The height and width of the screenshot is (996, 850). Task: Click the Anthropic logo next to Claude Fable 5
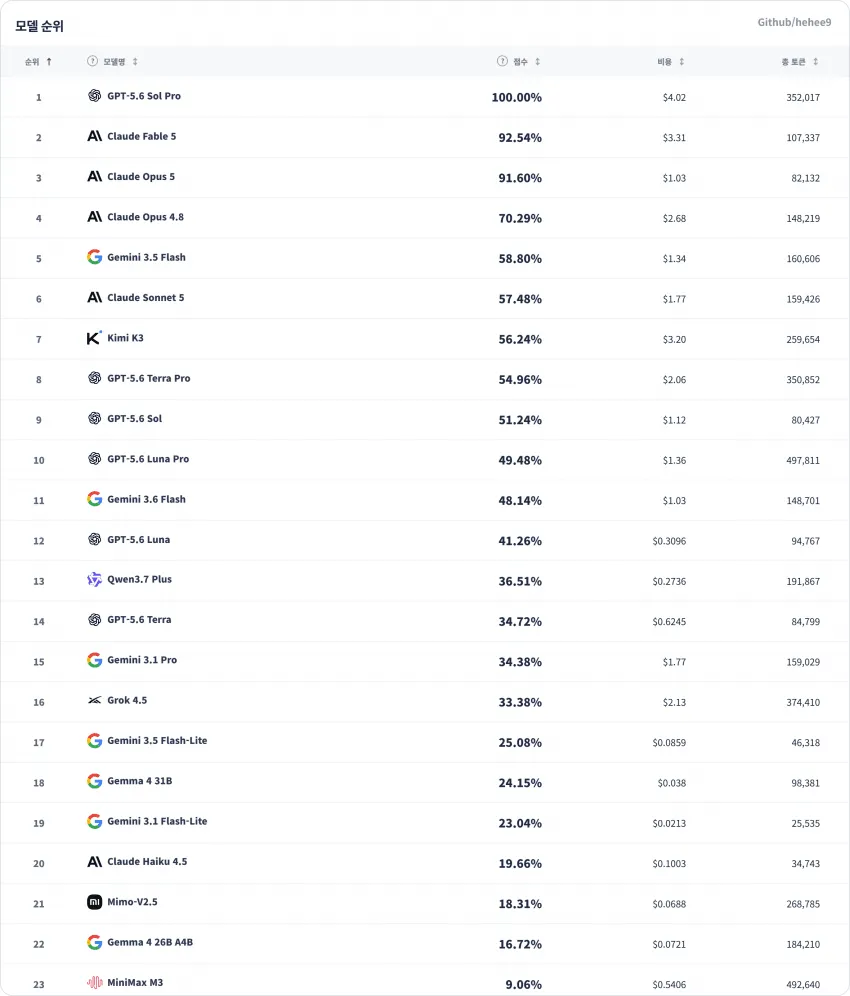coord(95,136)
